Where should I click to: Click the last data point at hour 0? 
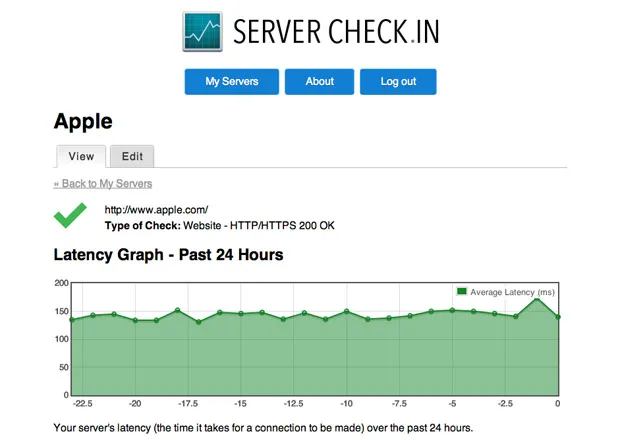click(x=558, y=317)
